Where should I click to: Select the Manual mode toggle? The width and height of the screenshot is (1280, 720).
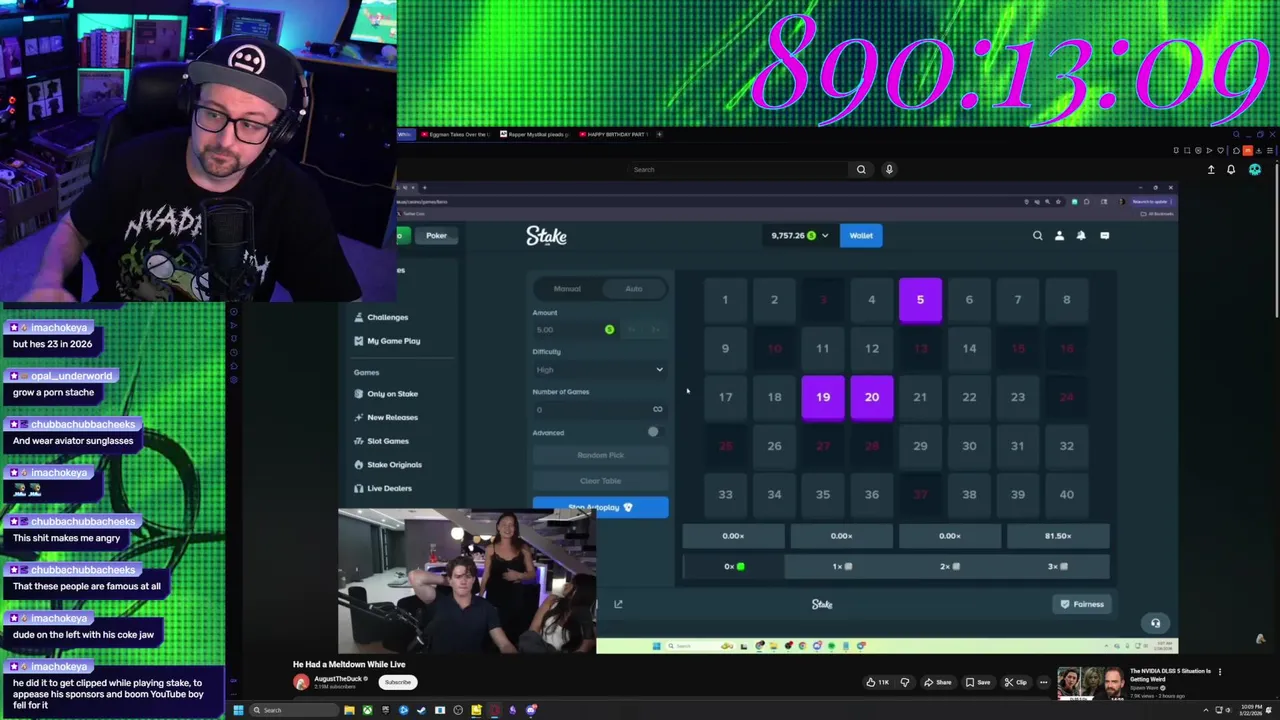(x=567, y=289)
